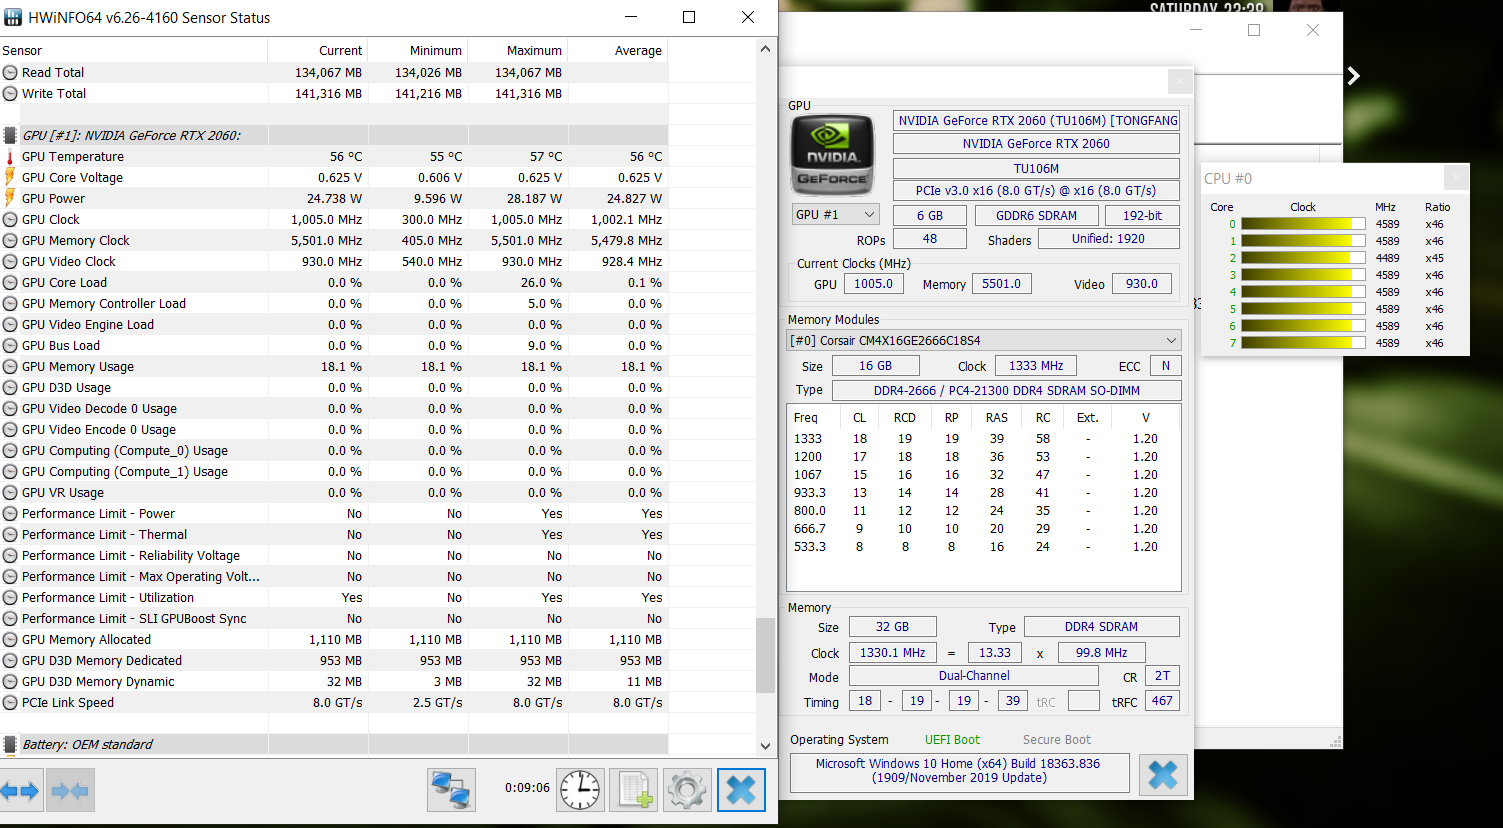The image size is (1503, 828).
Task: Click the GPU D3D Memory Dedicated row
Action: pyautogui.click(x=334, y=661)
